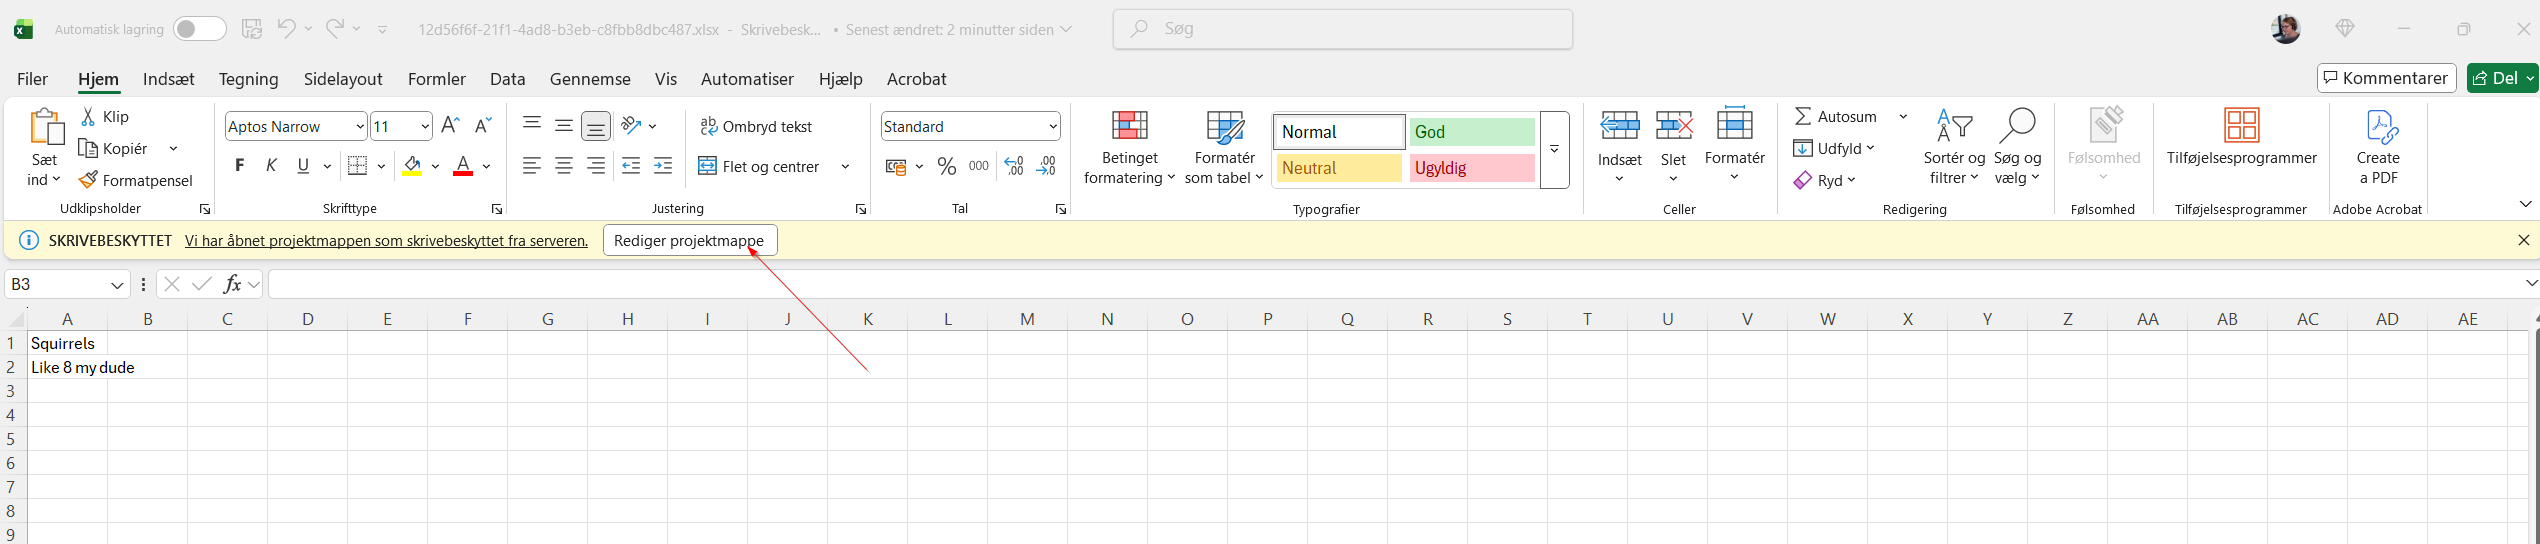Increase font size with larger A icon

click(x=450, y=126)
